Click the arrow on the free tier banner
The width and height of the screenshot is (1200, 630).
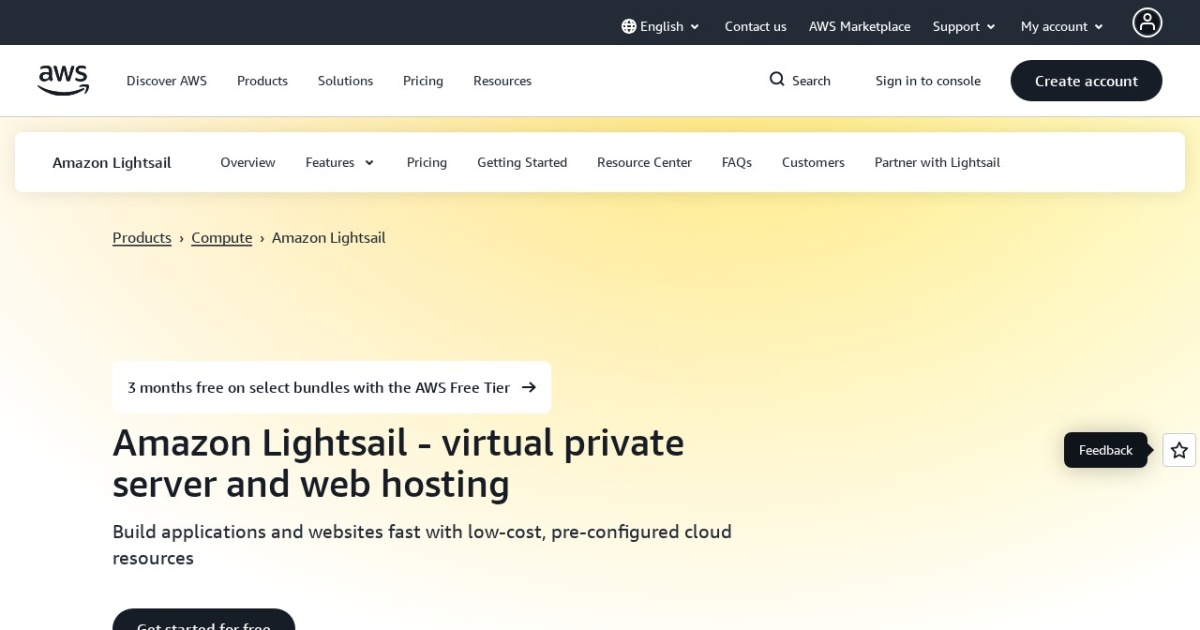tap(528, 387)
